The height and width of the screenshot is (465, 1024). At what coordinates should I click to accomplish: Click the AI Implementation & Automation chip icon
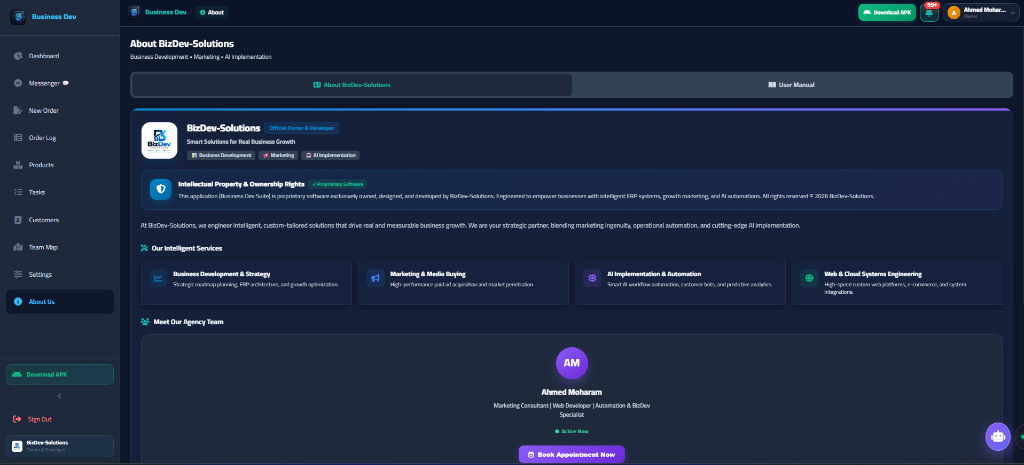(x=592, y=278)
